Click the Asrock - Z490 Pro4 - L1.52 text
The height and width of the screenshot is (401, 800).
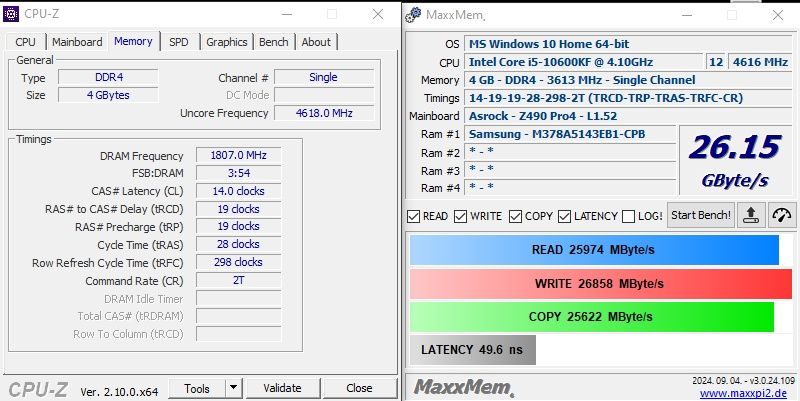[x=543, y=116]
